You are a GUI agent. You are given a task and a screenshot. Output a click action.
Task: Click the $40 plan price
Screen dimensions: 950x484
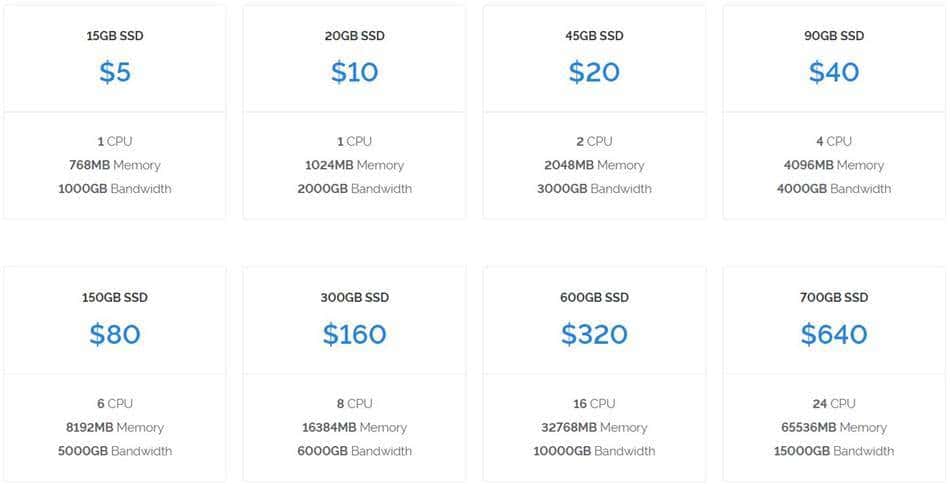pos(834,72)
